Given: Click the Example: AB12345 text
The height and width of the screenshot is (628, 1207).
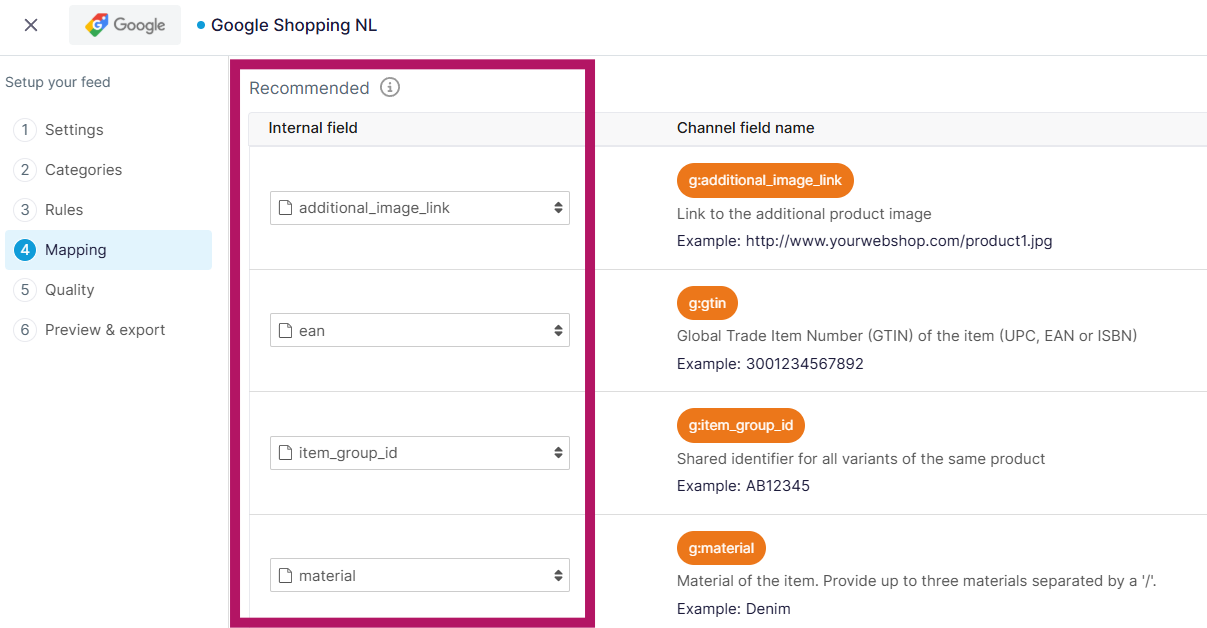Looking at the screenshot, I should coord(743,486).
